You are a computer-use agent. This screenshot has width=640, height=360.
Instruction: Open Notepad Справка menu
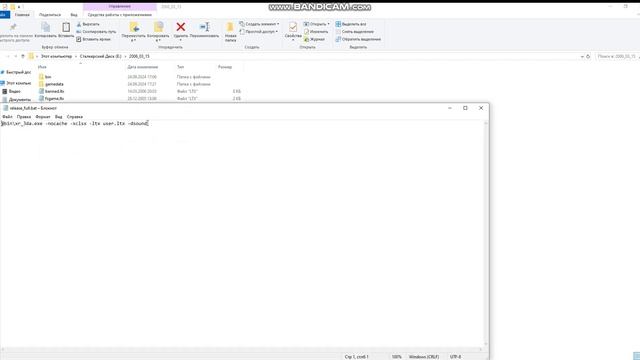tap(75, 117)
